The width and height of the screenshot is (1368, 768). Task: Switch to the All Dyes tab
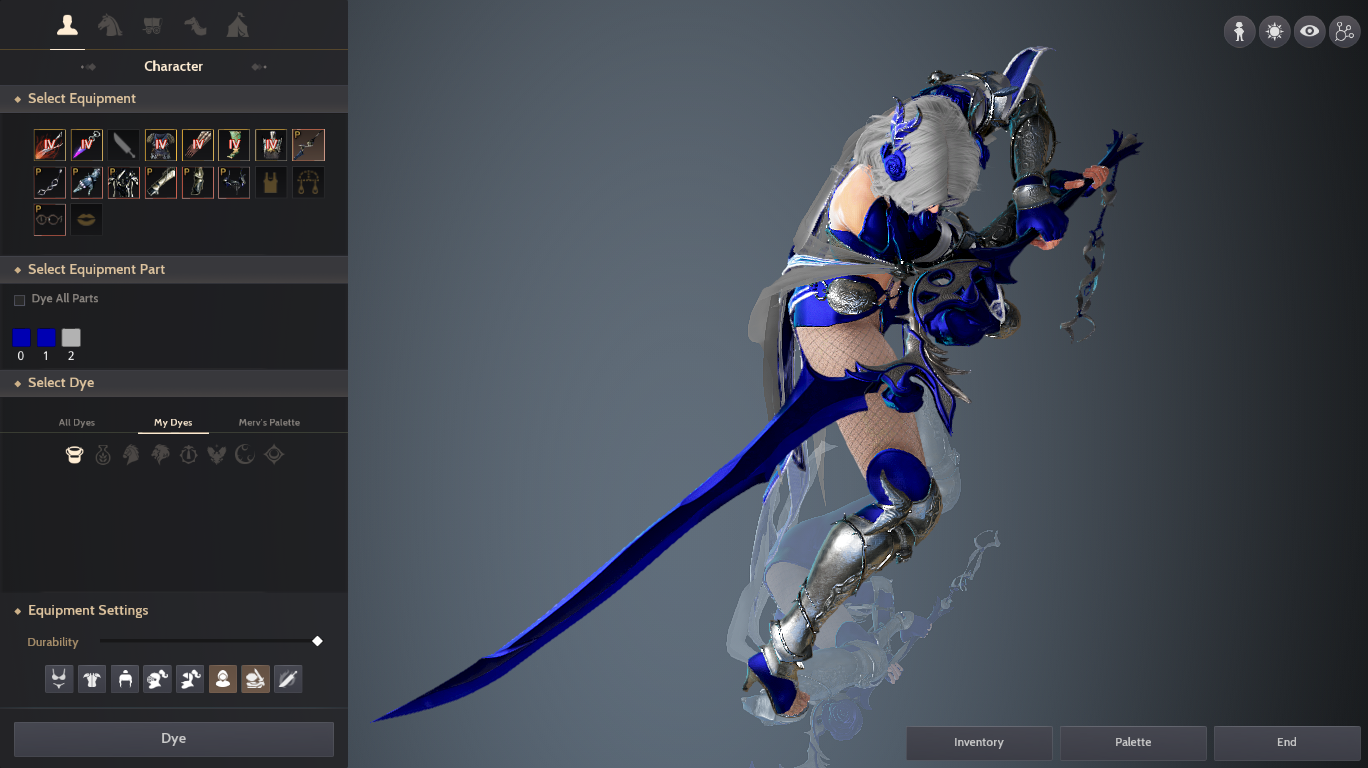point(76,422)
